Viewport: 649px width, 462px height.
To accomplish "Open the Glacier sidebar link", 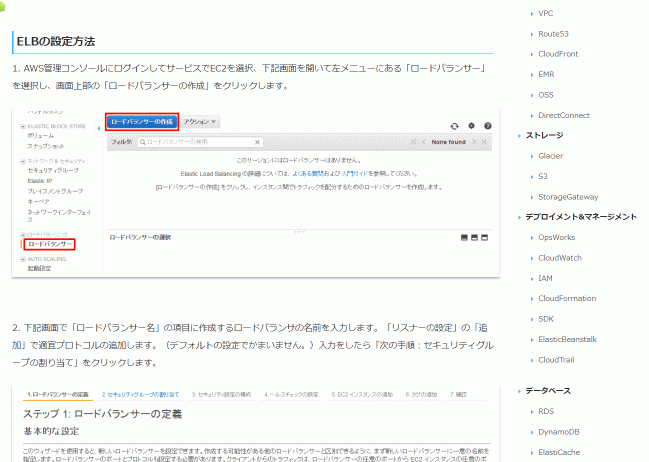I will (550, 156).
